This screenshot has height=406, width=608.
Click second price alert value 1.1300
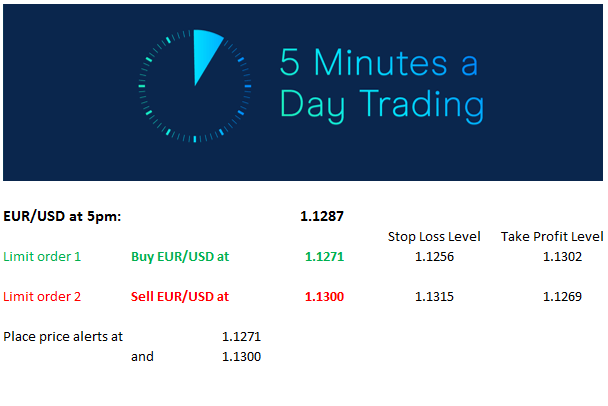tap(241, 357)
